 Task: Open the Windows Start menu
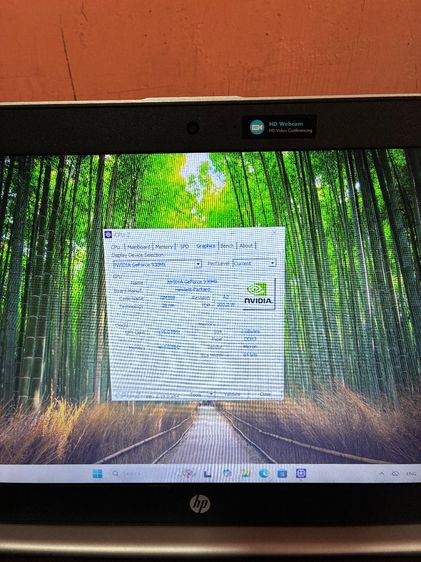[x=97, y=474]
